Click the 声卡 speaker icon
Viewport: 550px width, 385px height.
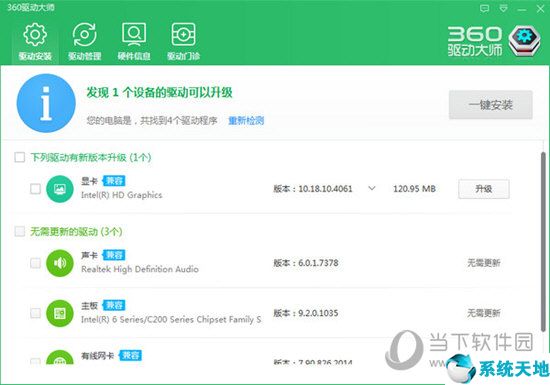coord(60,263)
